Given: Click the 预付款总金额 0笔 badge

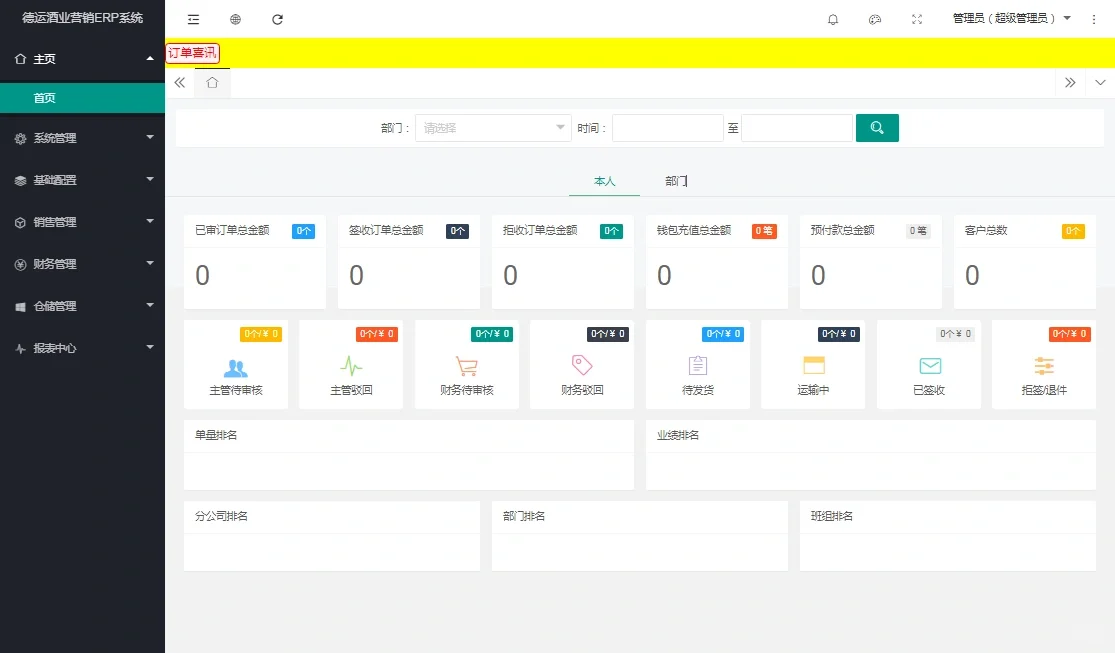Looking at the screenshot, I should (918, 231).
